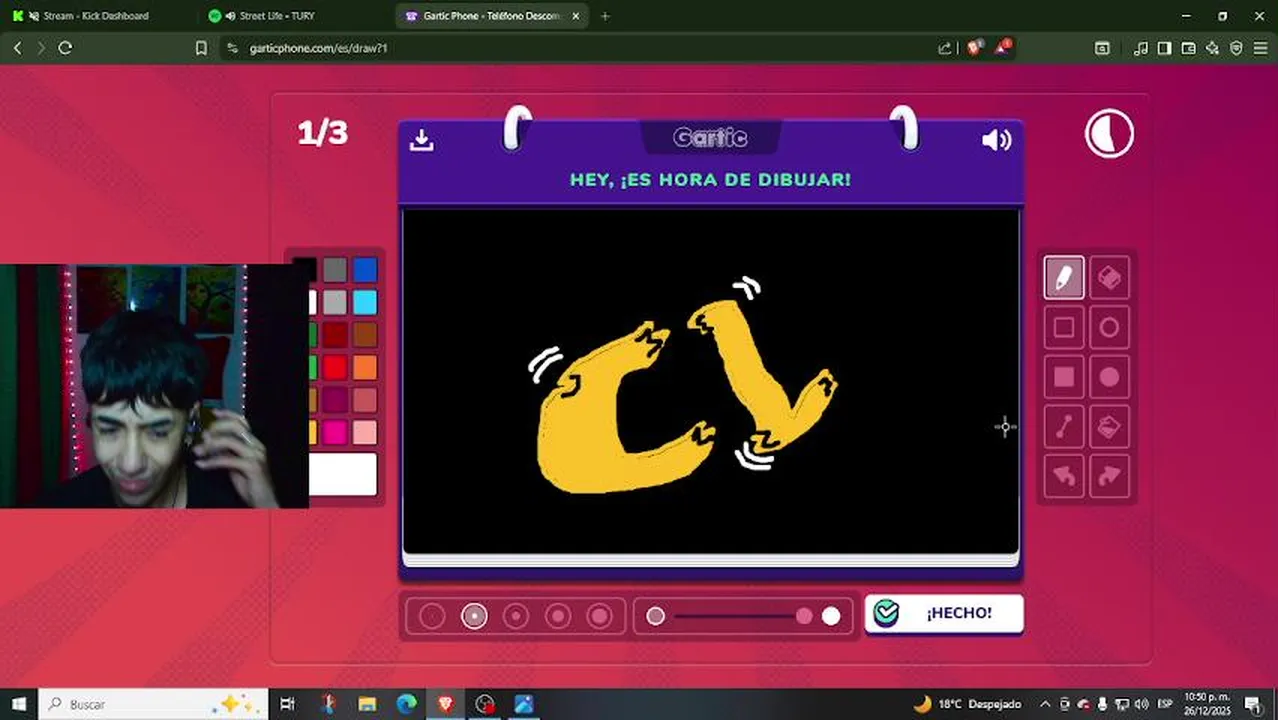Pick the hot pink color swatch

click(x=335, y=432)
